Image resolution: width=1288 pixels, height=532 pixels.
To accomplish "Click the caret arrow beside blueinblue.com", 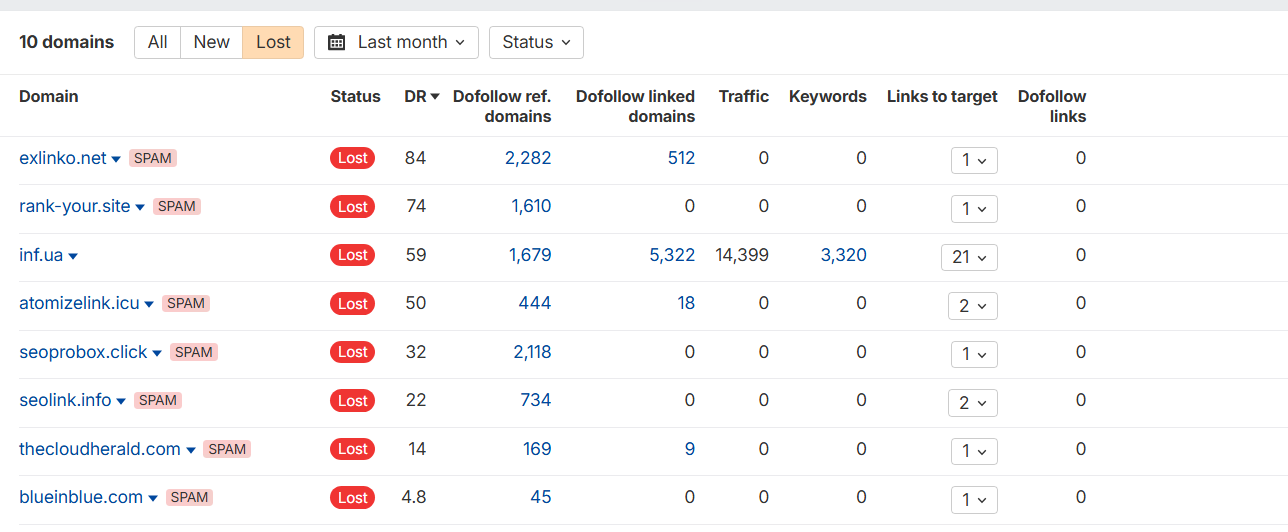I will click(153, 498).
